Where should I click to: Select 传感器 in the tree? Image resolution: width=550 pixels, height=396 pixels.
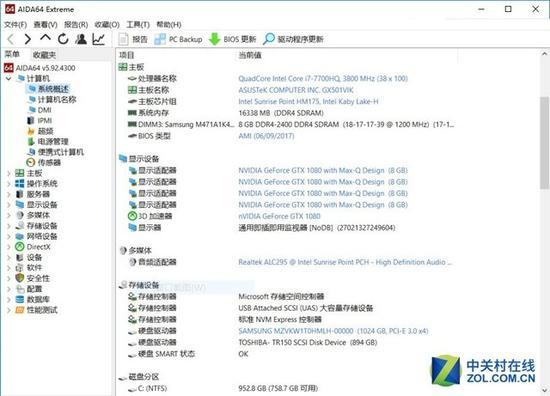(44, 162)
